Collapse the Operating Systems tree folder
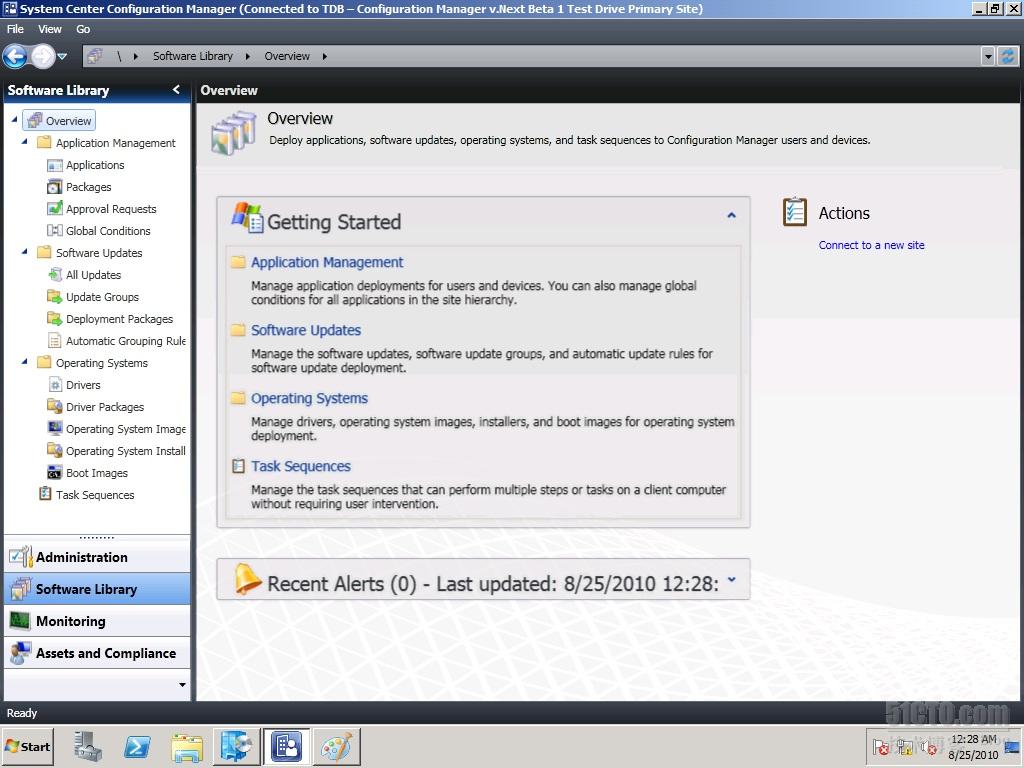This screenshot has width=1024, height=768. tap(25, 361)
